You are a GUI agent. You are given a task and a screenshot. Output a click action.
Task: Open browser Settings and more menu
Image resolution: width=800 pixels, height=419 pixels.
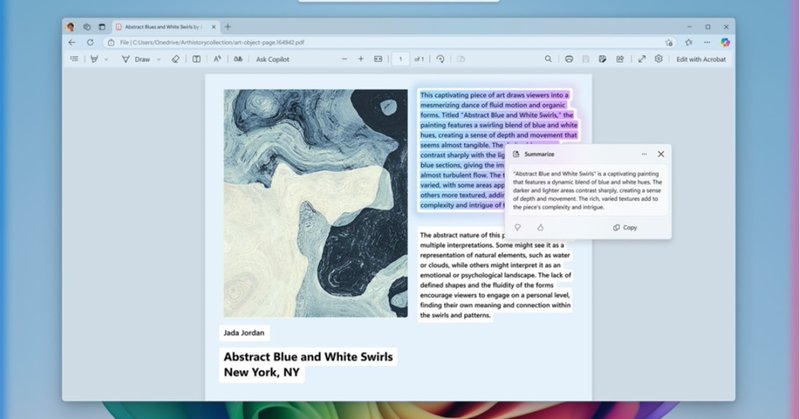(707, 42)
